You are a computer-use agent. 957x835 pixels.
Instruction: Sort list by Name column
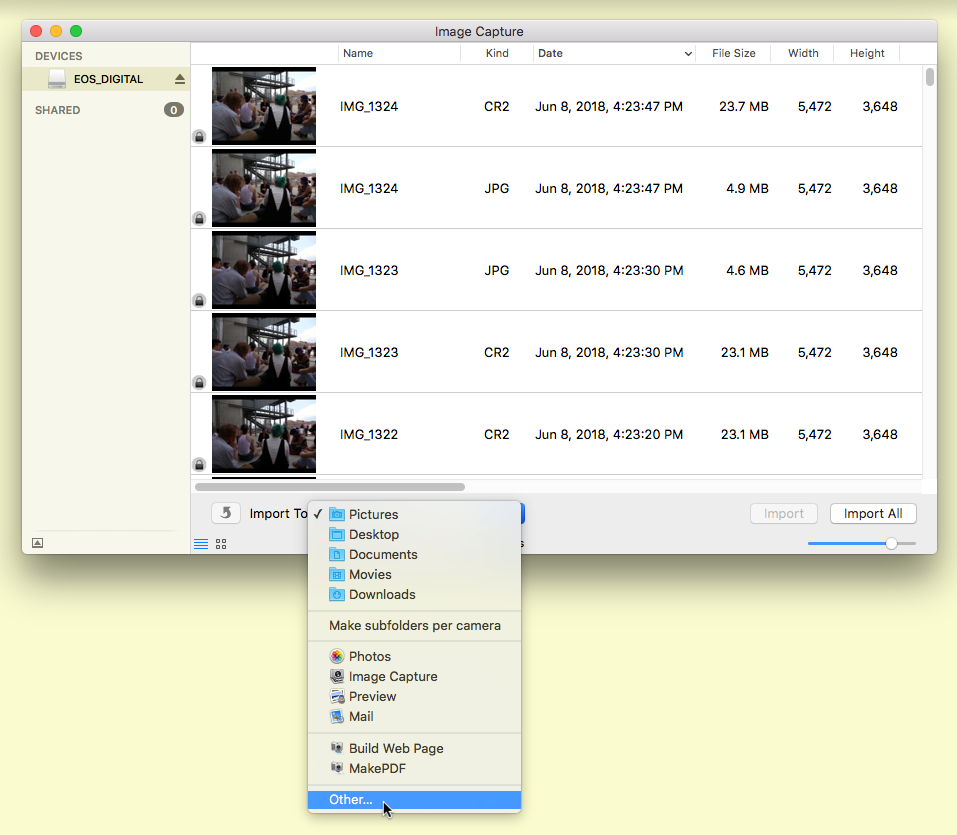coord(398,54)
